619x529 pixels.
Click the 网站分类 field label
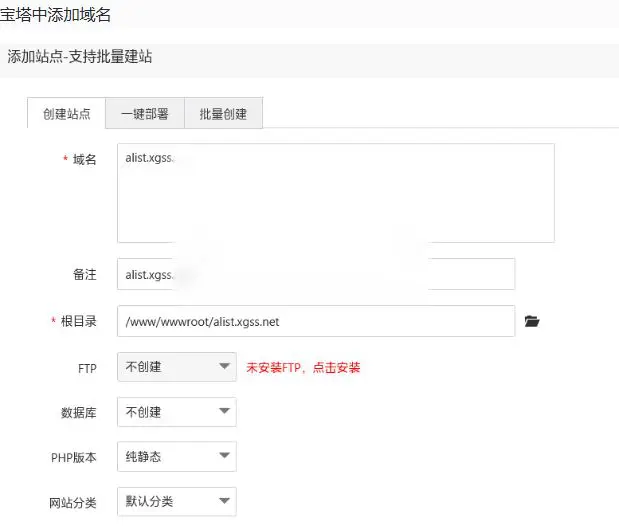tap(73, 503)
